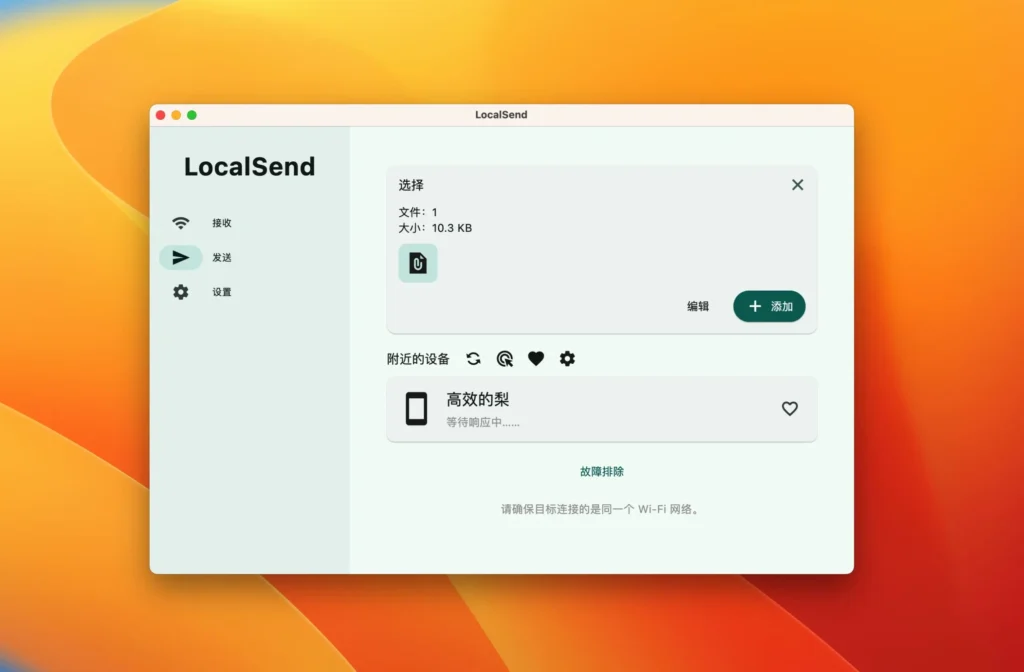Viewport: 1024px width, 672px height.
Task: Maximize the window with the green button
Action: tap(192, 115)
